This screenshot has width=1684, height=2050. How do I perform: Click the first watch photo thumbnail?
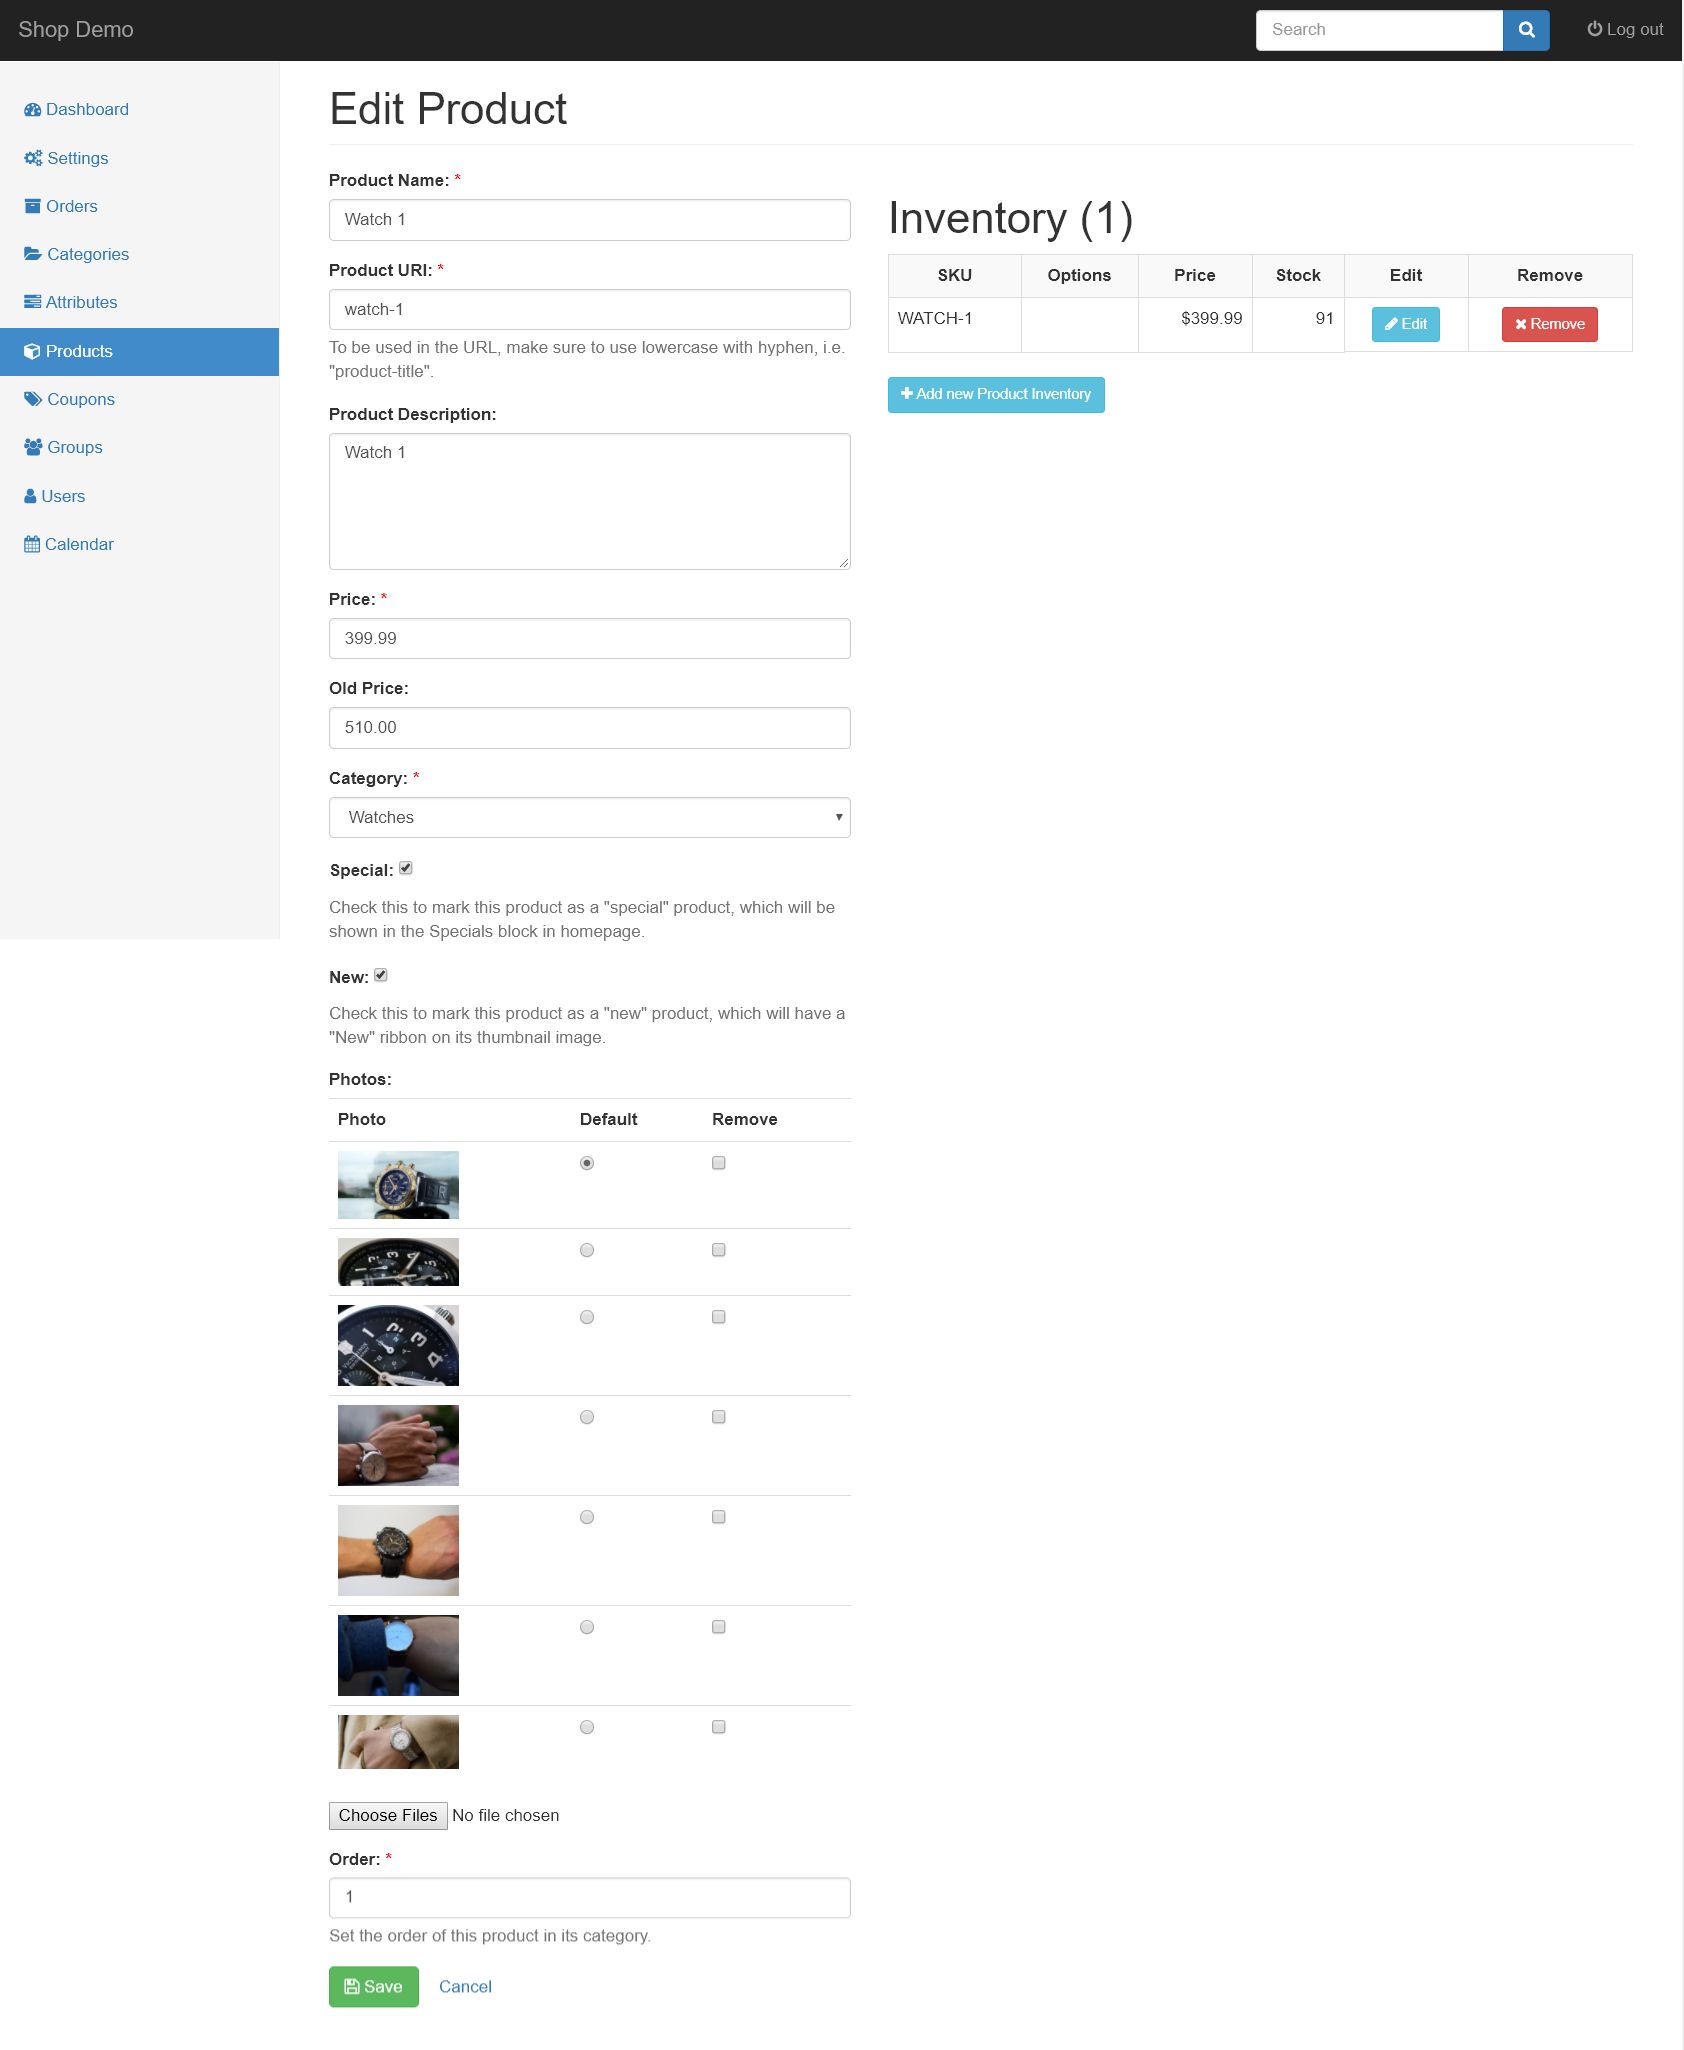(x=398, y=1185)
